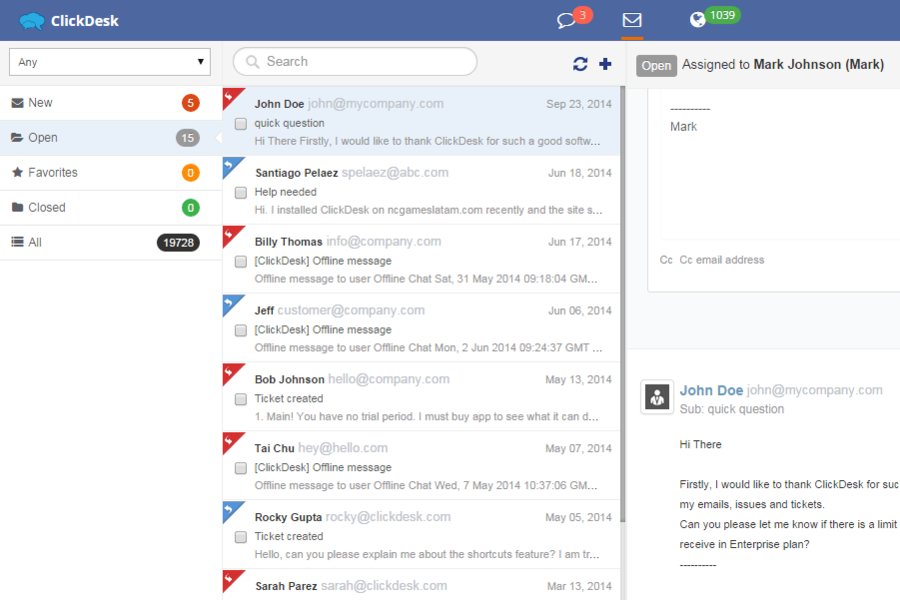Open the chats panel with 3 notifications
The width and height of the screenshot is (900, 600).
[x=566, y=19]
